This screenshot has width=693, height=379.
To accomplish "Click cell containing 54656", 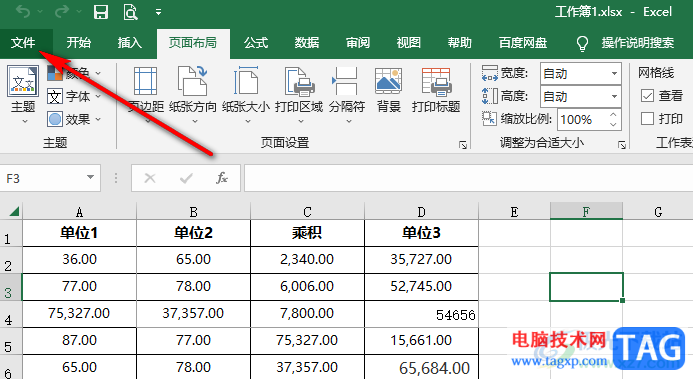I will click(x=421, y=314).
